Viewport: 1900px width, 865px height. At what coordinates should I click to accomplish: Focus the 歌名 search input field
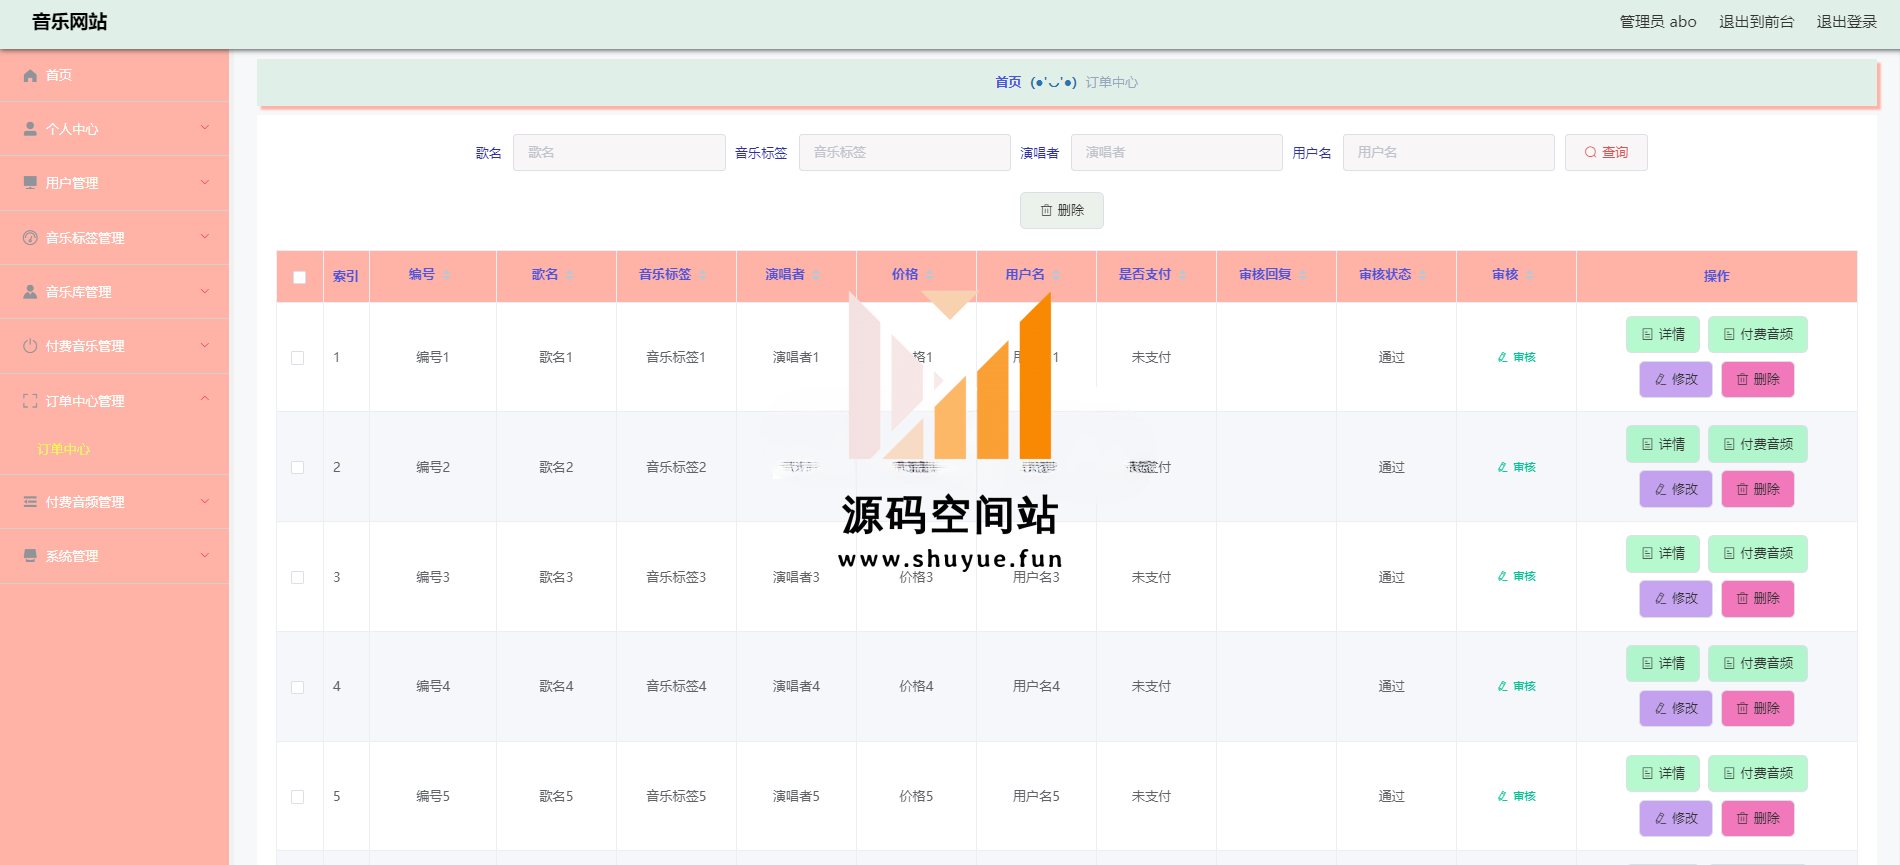click(x=619, y=152)
